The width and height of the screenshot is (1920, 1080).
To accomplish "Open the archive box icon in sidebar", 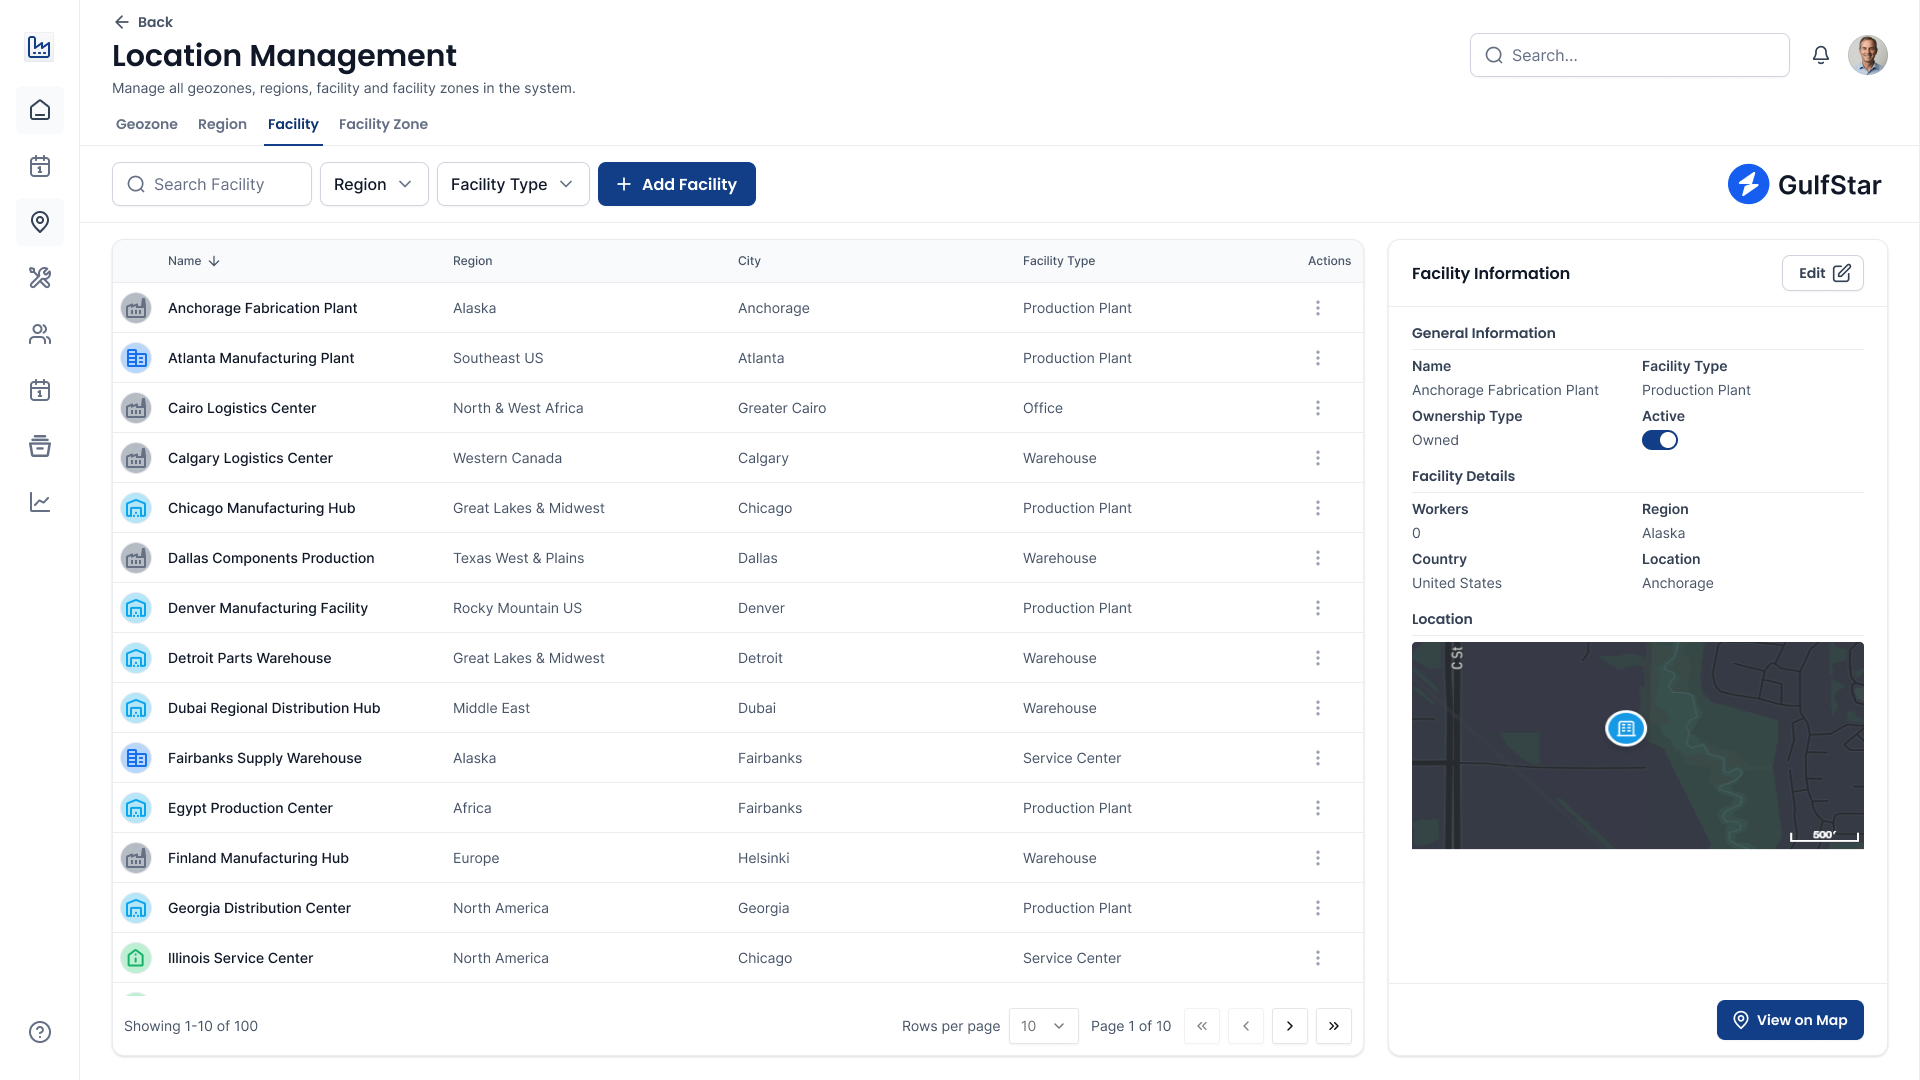I will (x=40, y=446).
